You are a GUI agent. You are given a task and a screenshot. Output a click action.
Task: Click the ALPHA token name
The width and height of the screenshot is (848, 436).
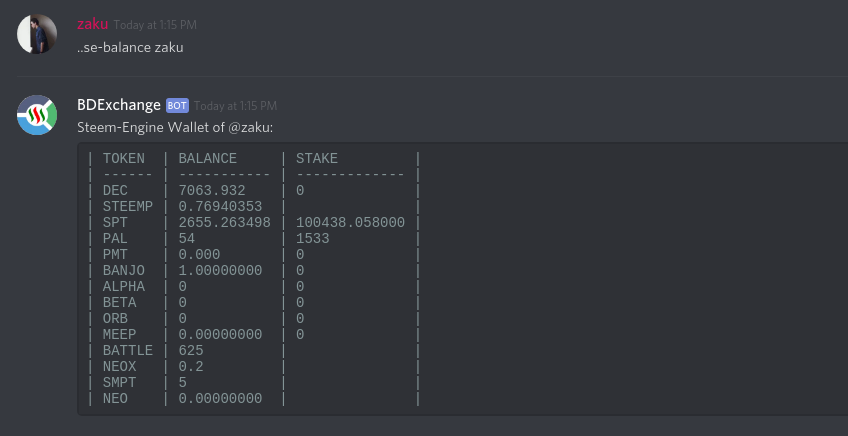(x=124, y=287)
